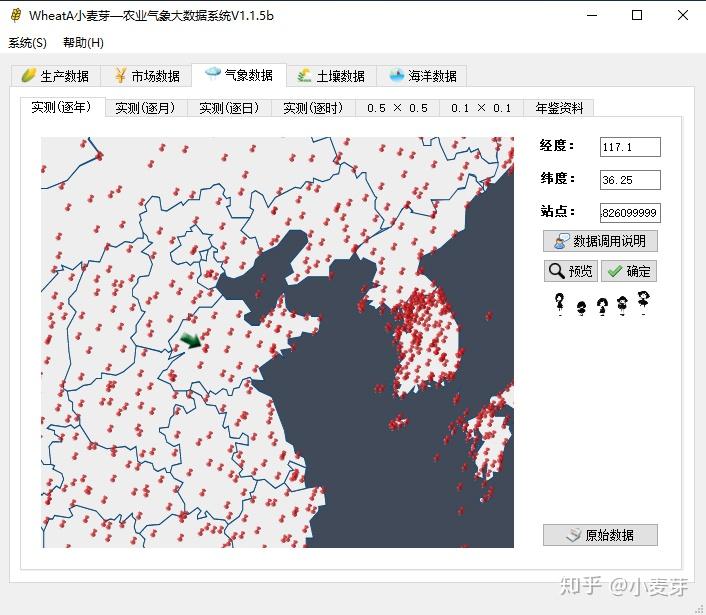
Task: Click the second cartoon figure icon
Action: 581,308
